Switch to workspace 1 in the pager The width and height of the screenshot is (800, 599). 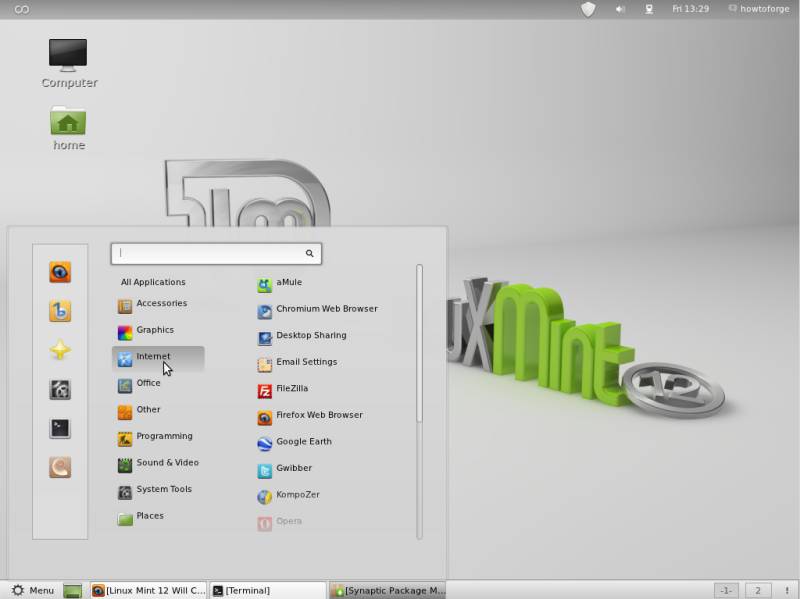726,591
